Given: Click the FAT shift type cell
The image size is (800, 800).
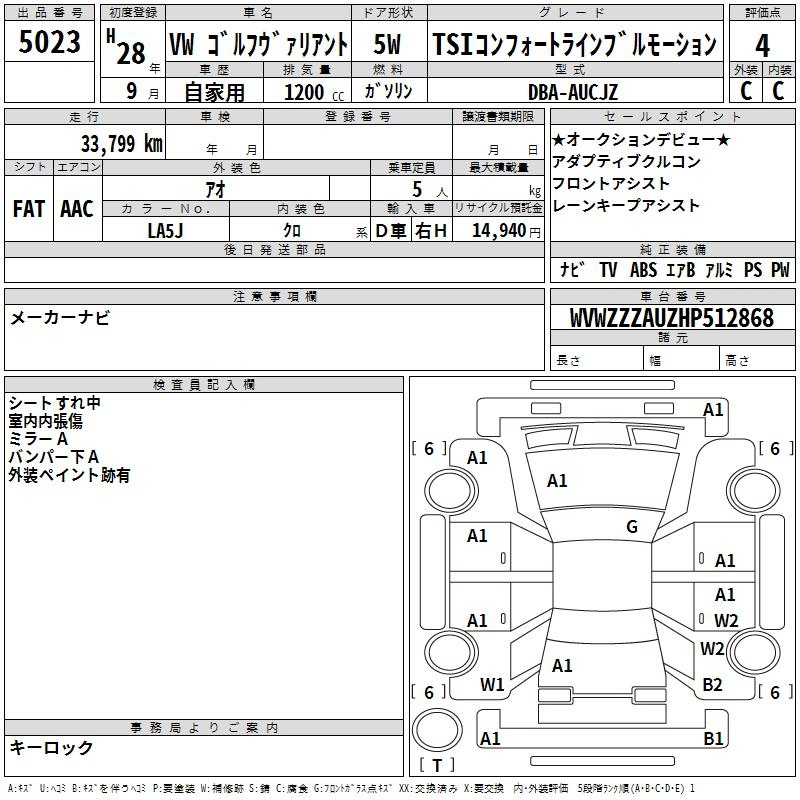Looking at the screenshot, I should coord(28,209).
